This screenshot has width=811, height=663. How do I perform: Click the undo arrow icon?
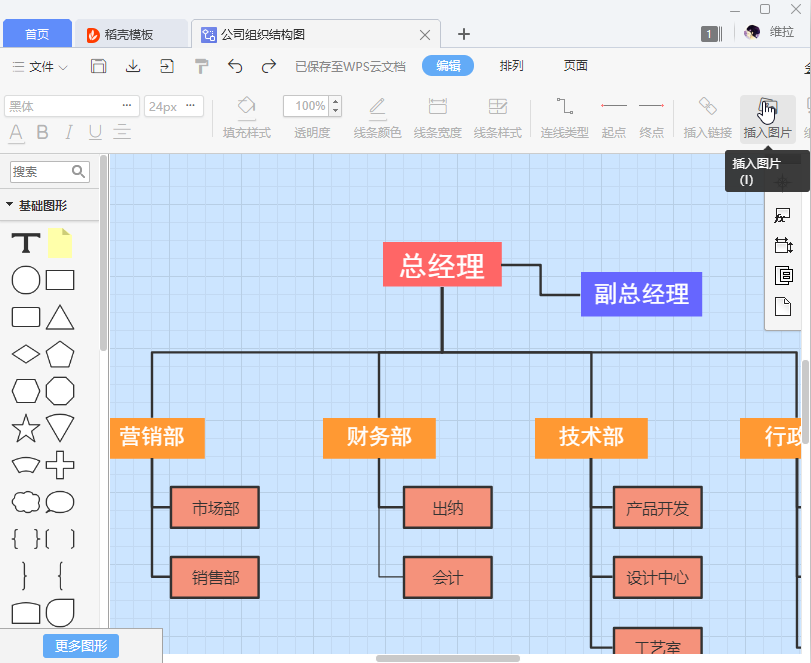pos(236,66)
